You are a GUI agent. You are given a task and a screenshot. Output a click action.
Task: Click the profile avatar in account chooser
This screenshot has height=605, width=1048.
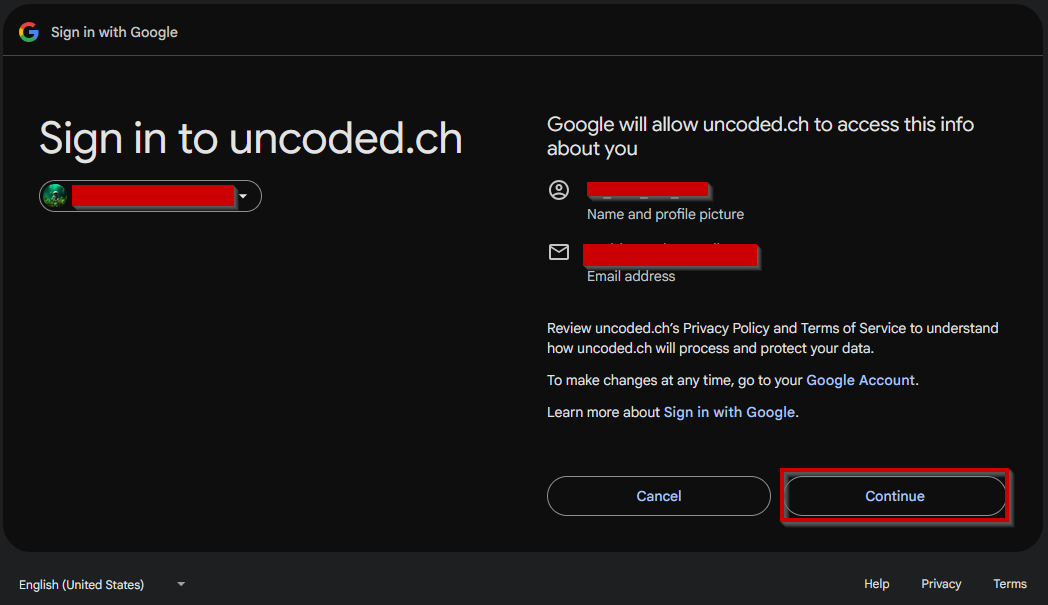coord(55,196)
